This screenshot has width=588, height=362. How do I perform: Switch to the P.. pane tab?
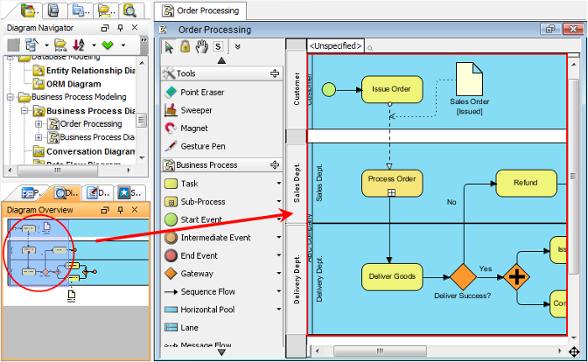click(31, 193)
